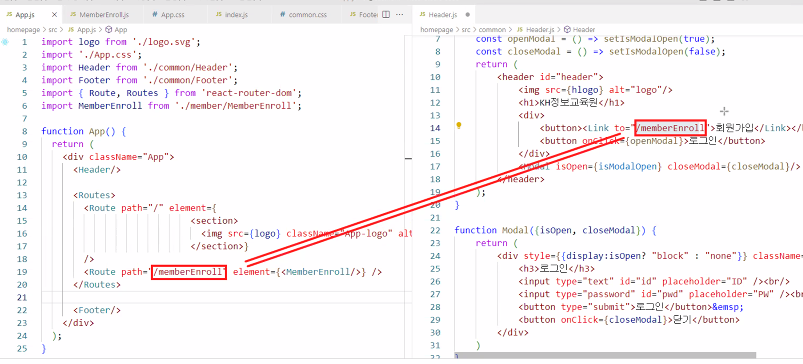Click line number 14 in Header.js gutter
Screen dimensions: 803x364
(x=435, y=128)
